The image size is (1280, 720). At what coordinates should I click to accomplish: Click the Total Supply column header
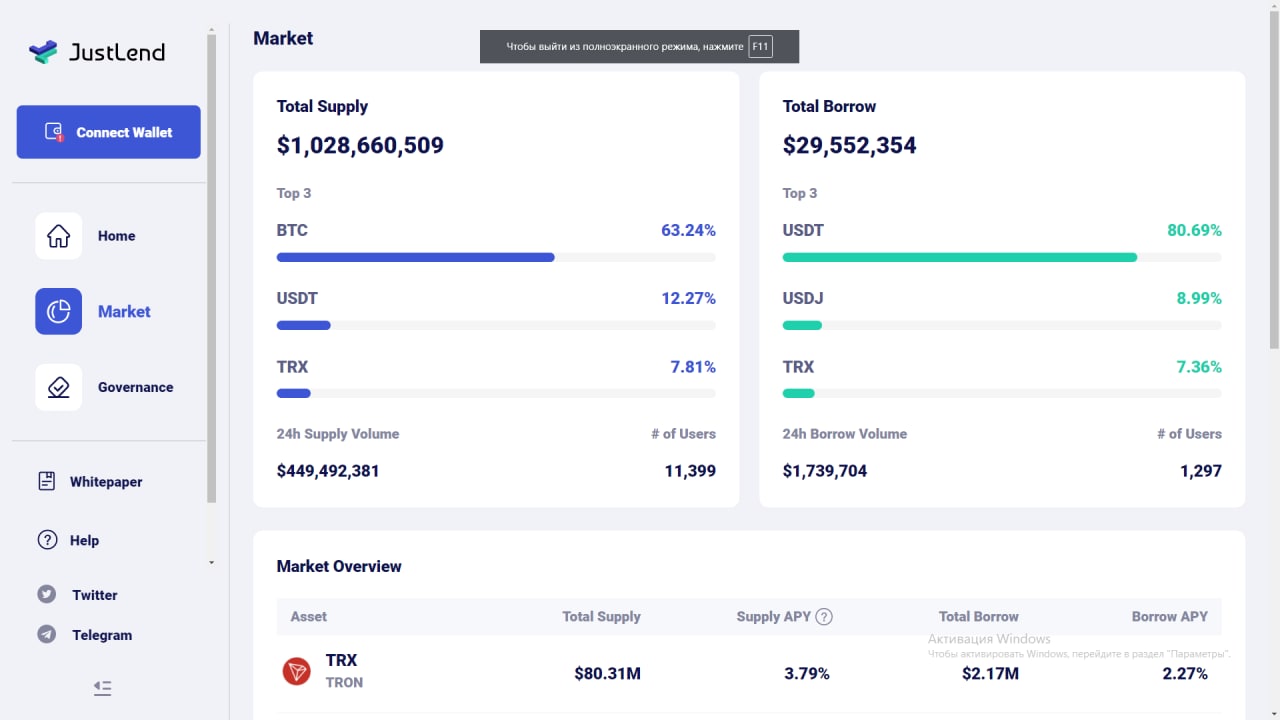point(601,616)
